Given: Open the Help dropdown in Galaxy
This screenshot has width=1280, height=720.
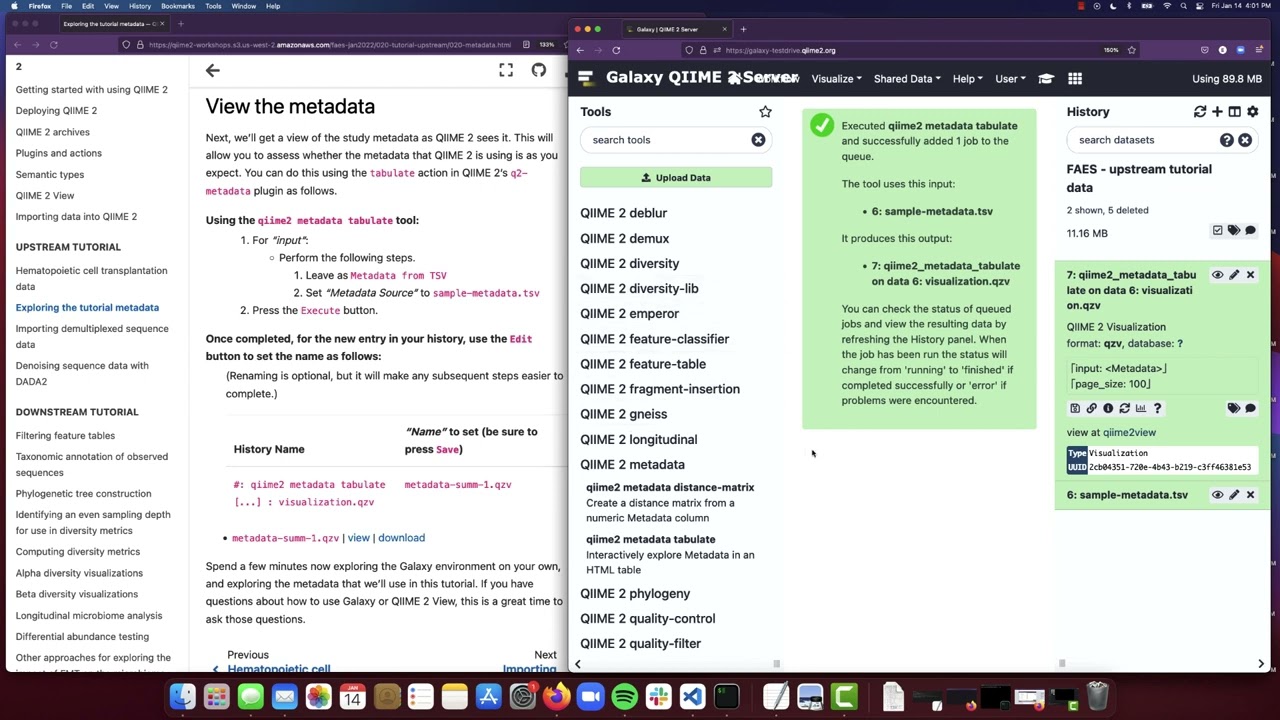Looking at the screenshot, I should click(x=967, y=79).
